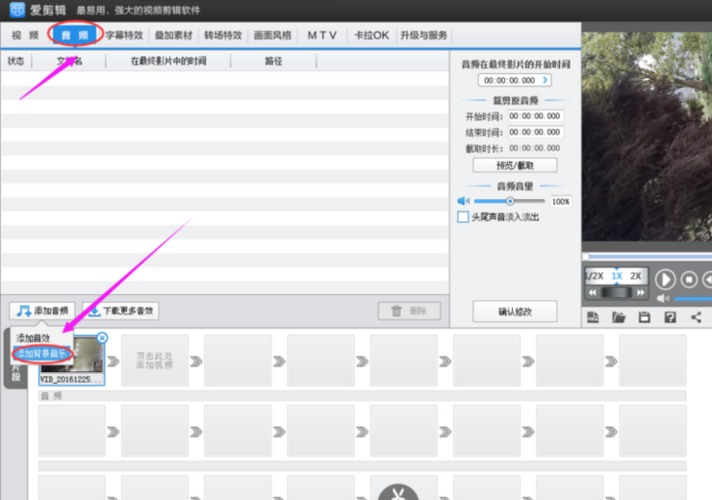Click the 开始时间 input field

[x=535, y=116]
